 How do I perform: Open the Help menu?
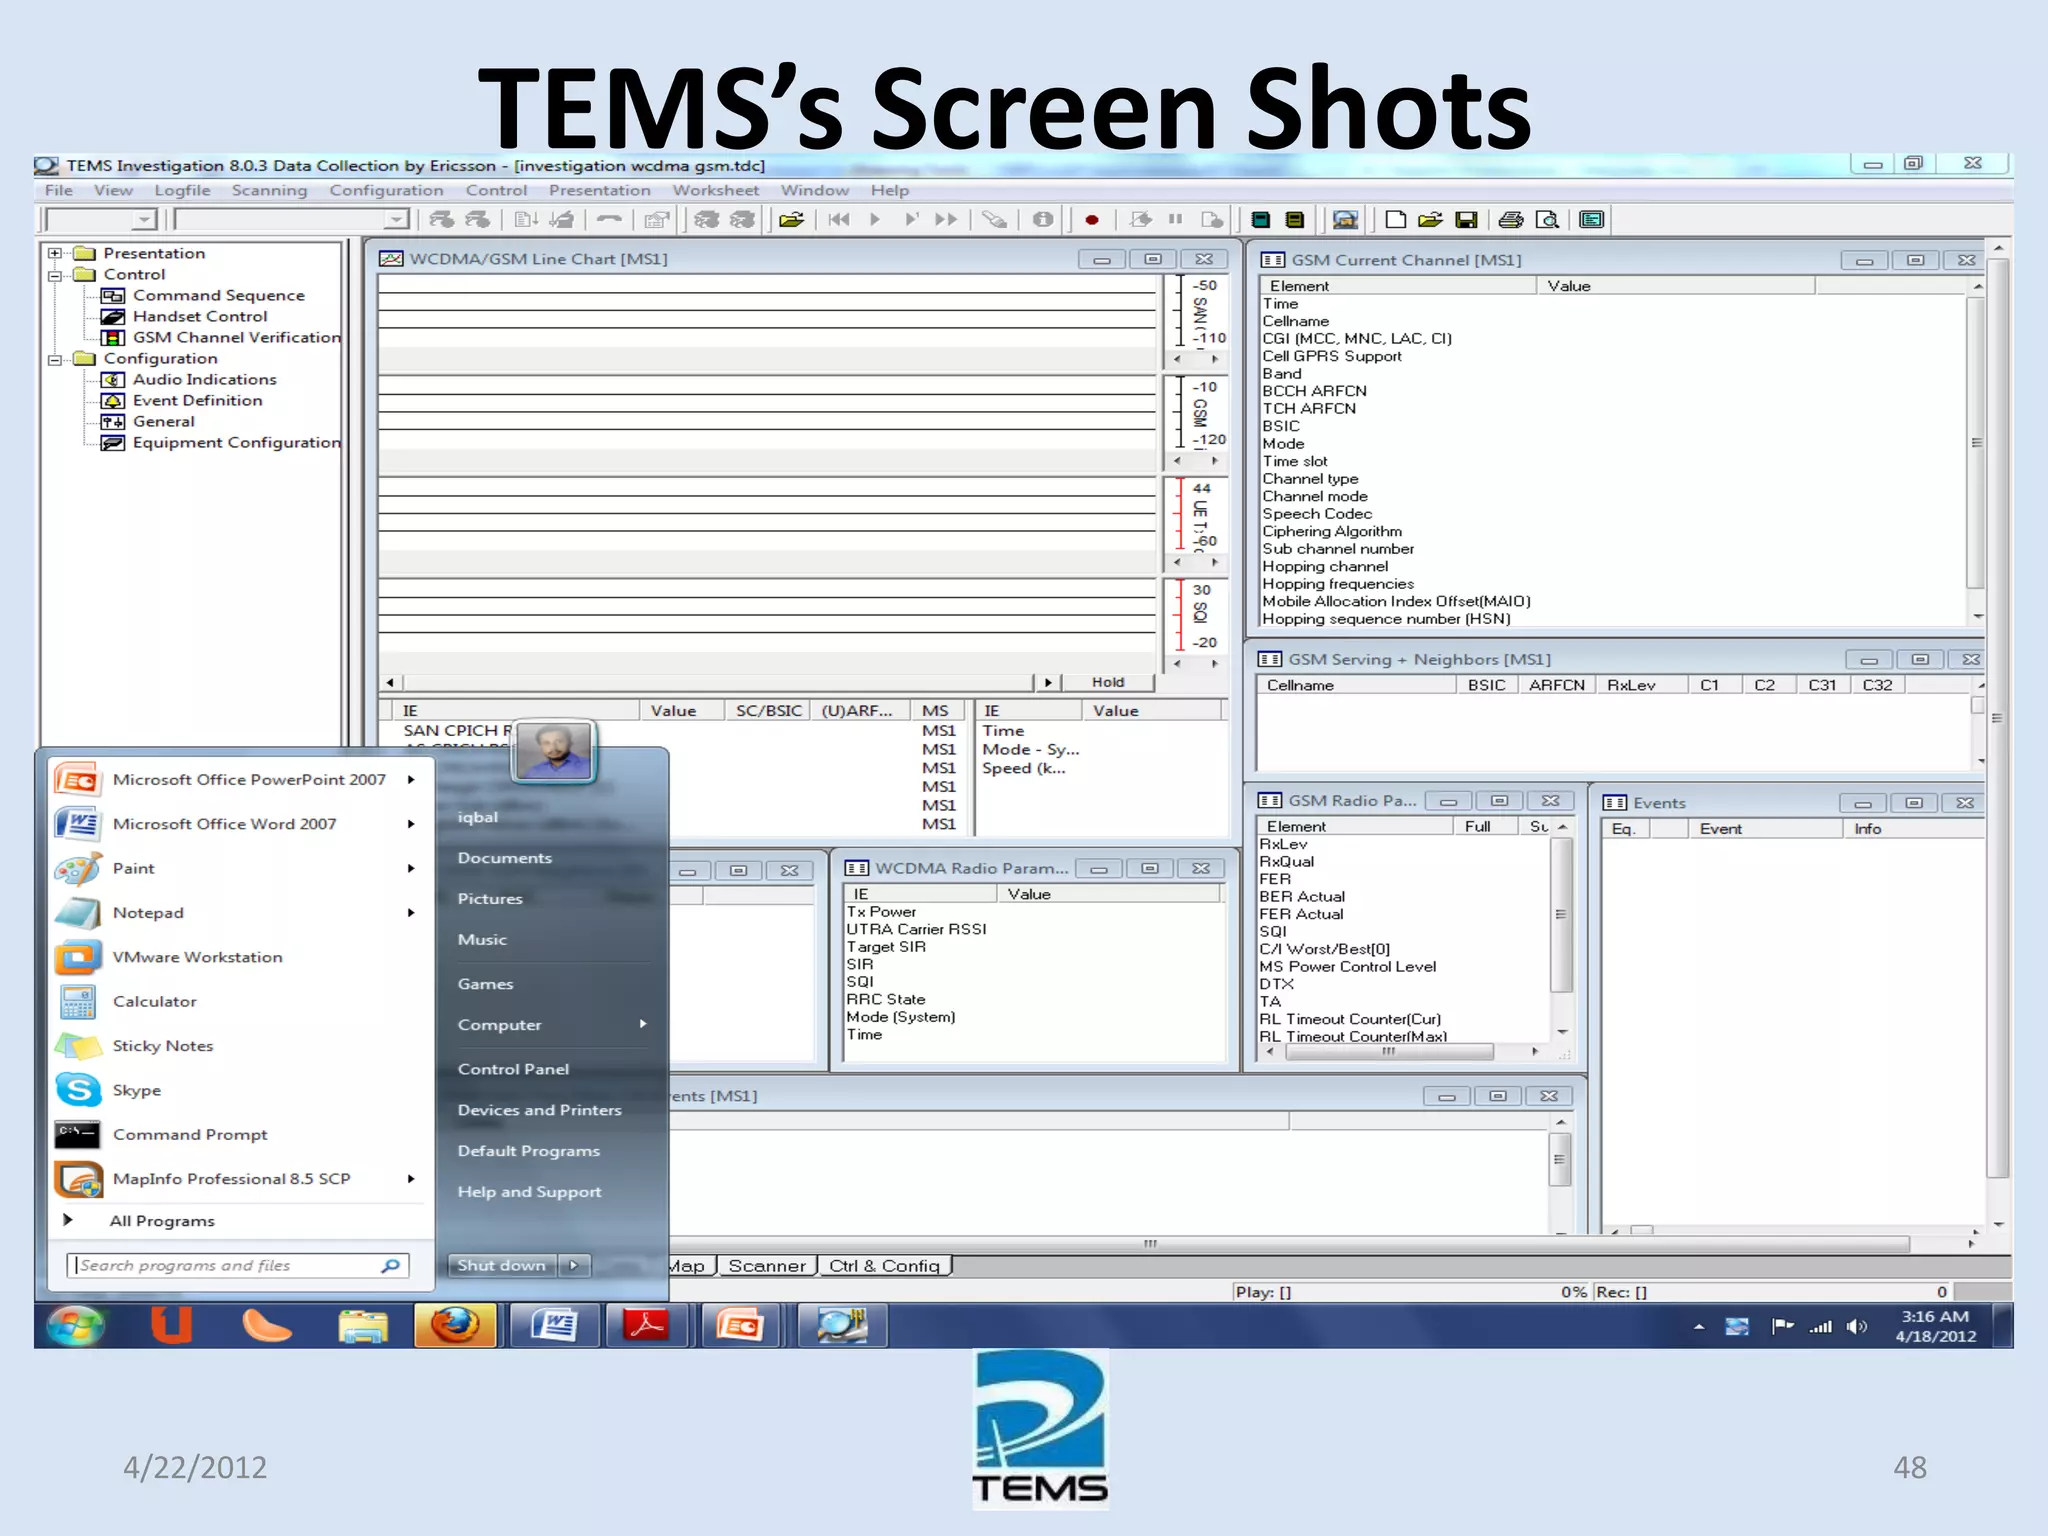point(889,190)
